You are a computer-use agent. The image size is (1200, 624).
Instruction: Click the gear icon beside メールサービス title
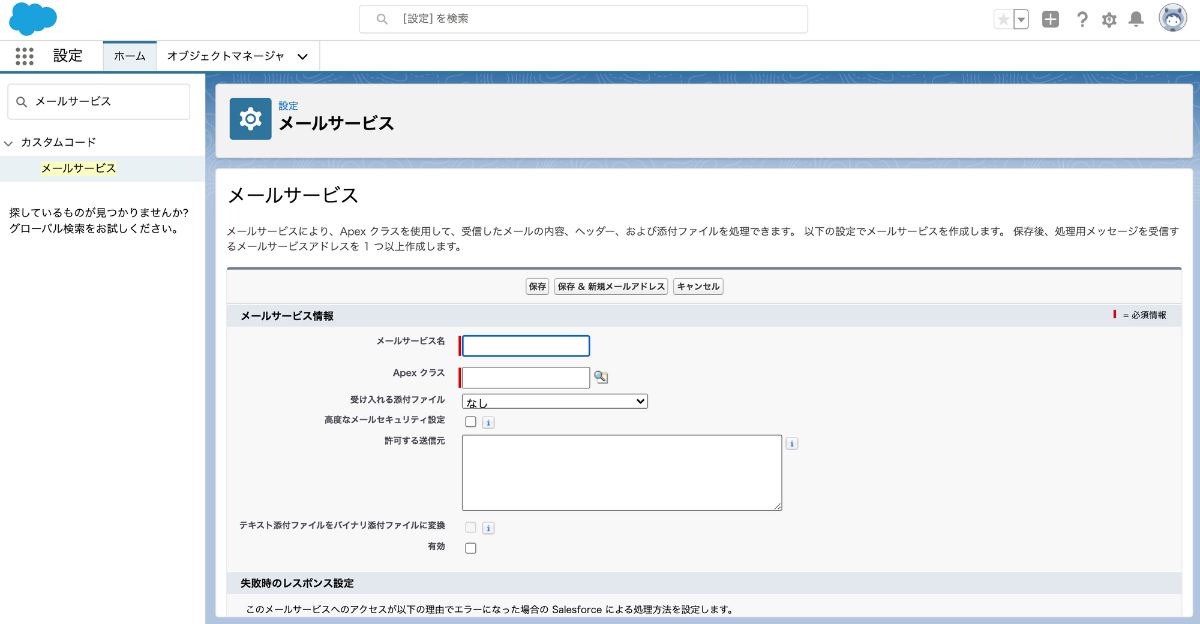(x=250, y=119)
